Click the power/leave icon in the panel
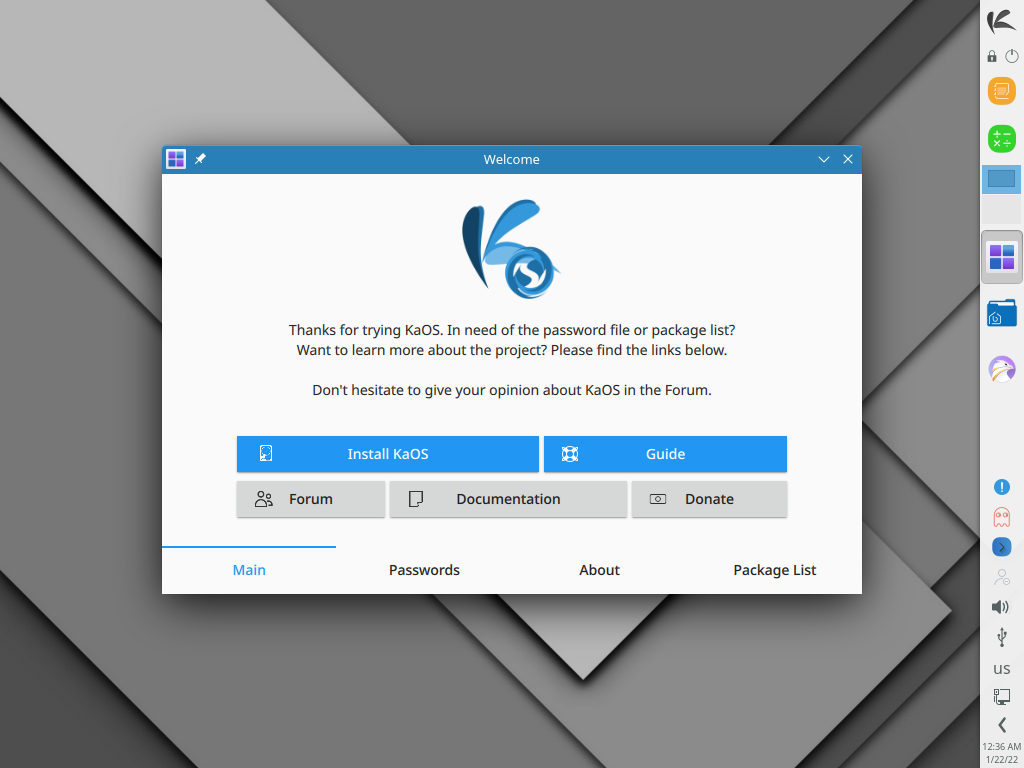Viewport: 1024px width, 768px height. [x=1012, y=56]
